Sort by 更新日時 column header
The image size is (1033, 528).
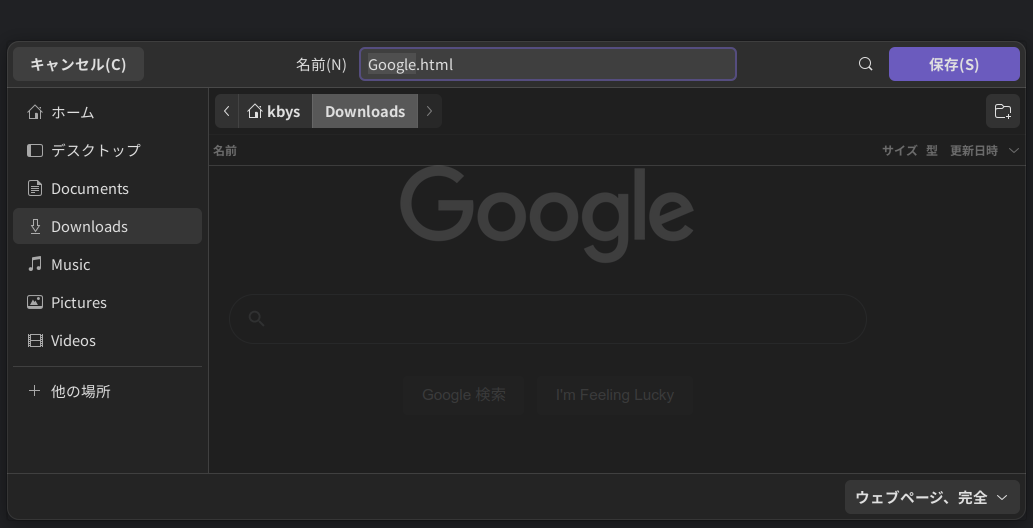[x=974, y=151]
